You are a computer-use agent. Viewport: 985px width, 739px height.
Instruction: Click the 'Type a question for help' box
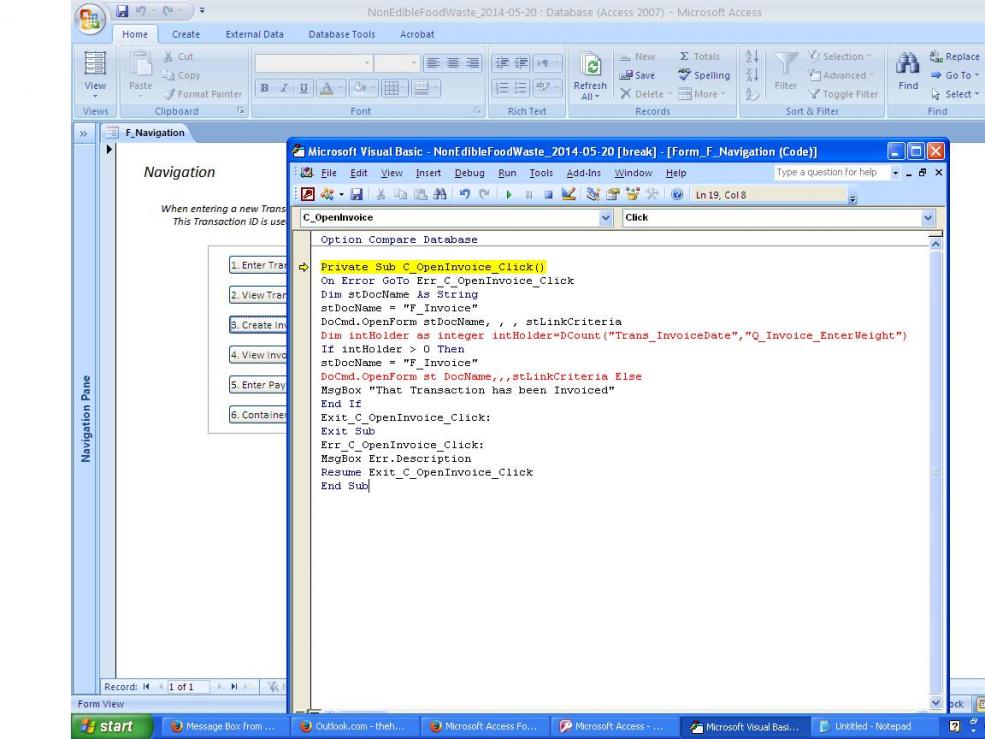(x=826, y=173)
